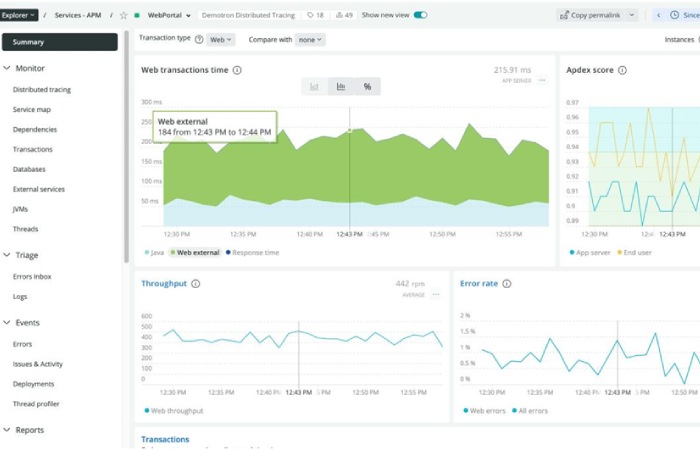Toggle Web throughput series in legend
Image resolution: width=700 pixels, height=450 pixels.
pos(174,411)
